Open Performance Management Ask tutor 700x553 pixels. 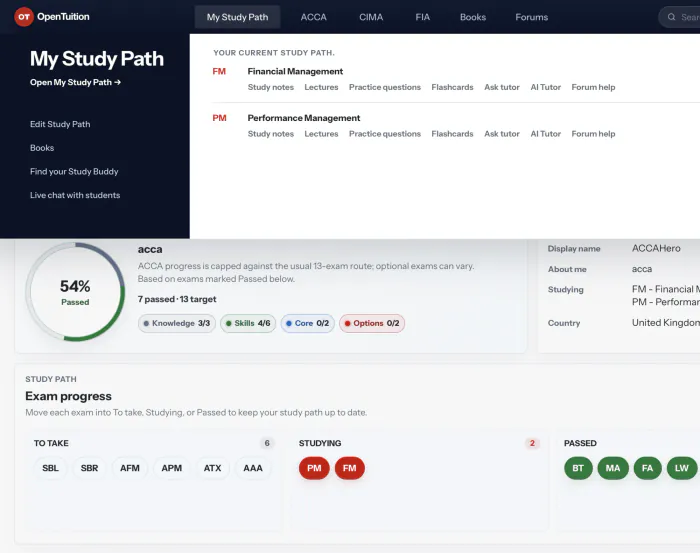point(502,133)
